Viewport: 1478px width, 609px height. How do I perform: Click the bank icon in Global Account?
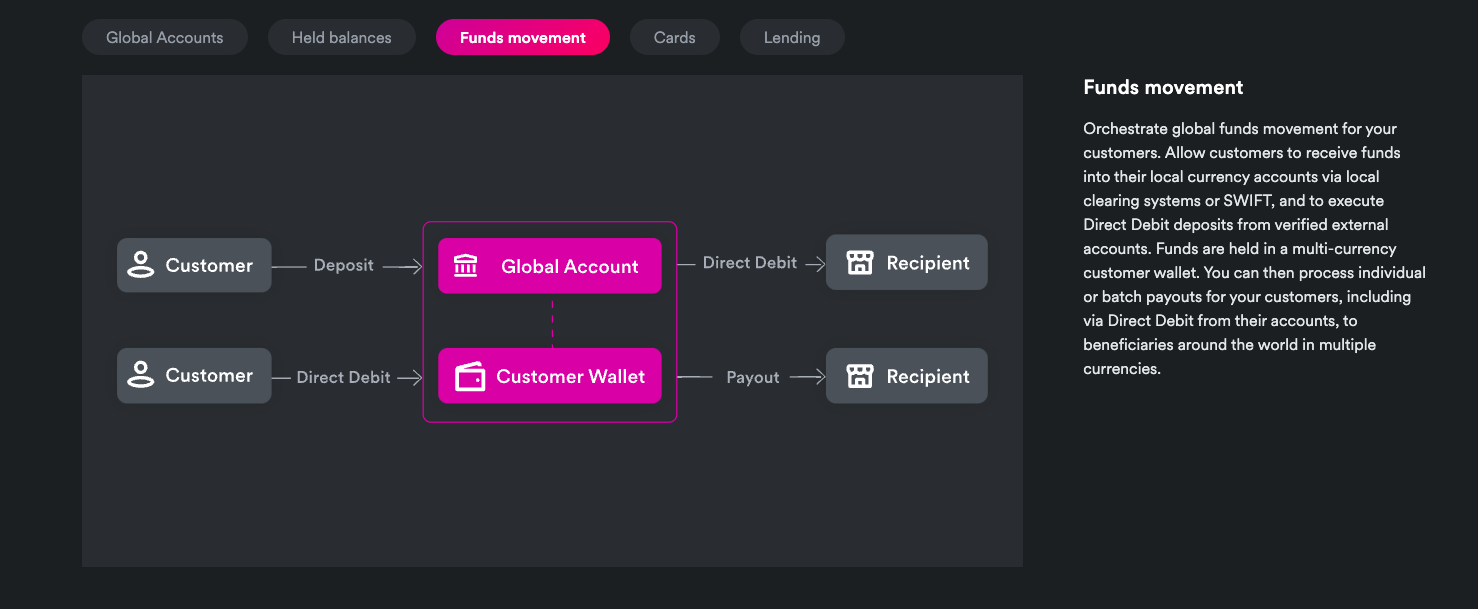pos(466,266)
